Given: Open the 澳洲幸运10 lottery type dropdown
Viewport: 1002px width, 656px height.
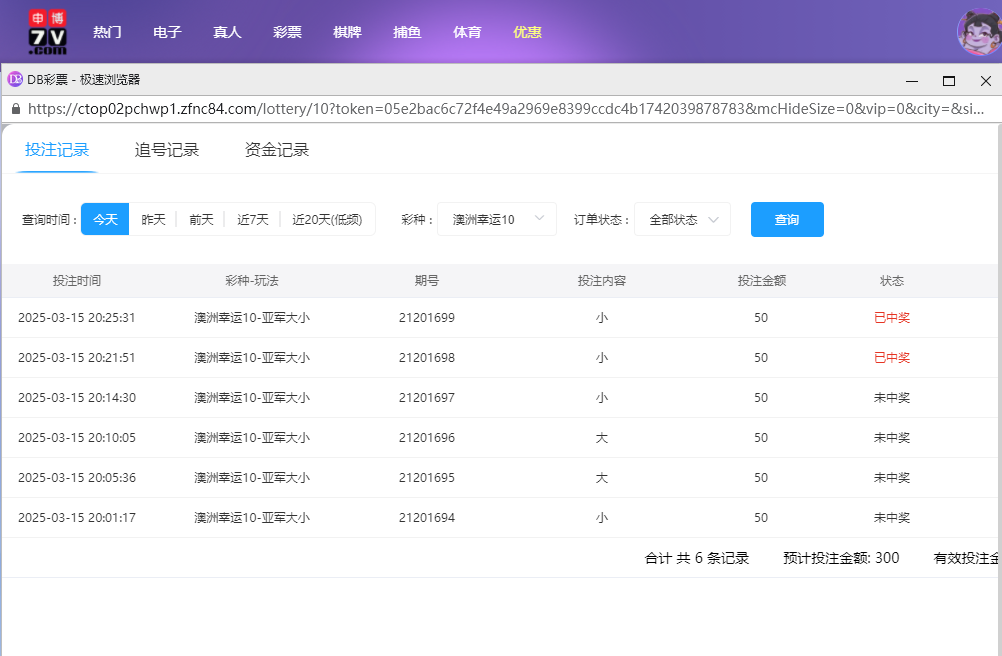Looking at the screenshot, I should 498,218.
